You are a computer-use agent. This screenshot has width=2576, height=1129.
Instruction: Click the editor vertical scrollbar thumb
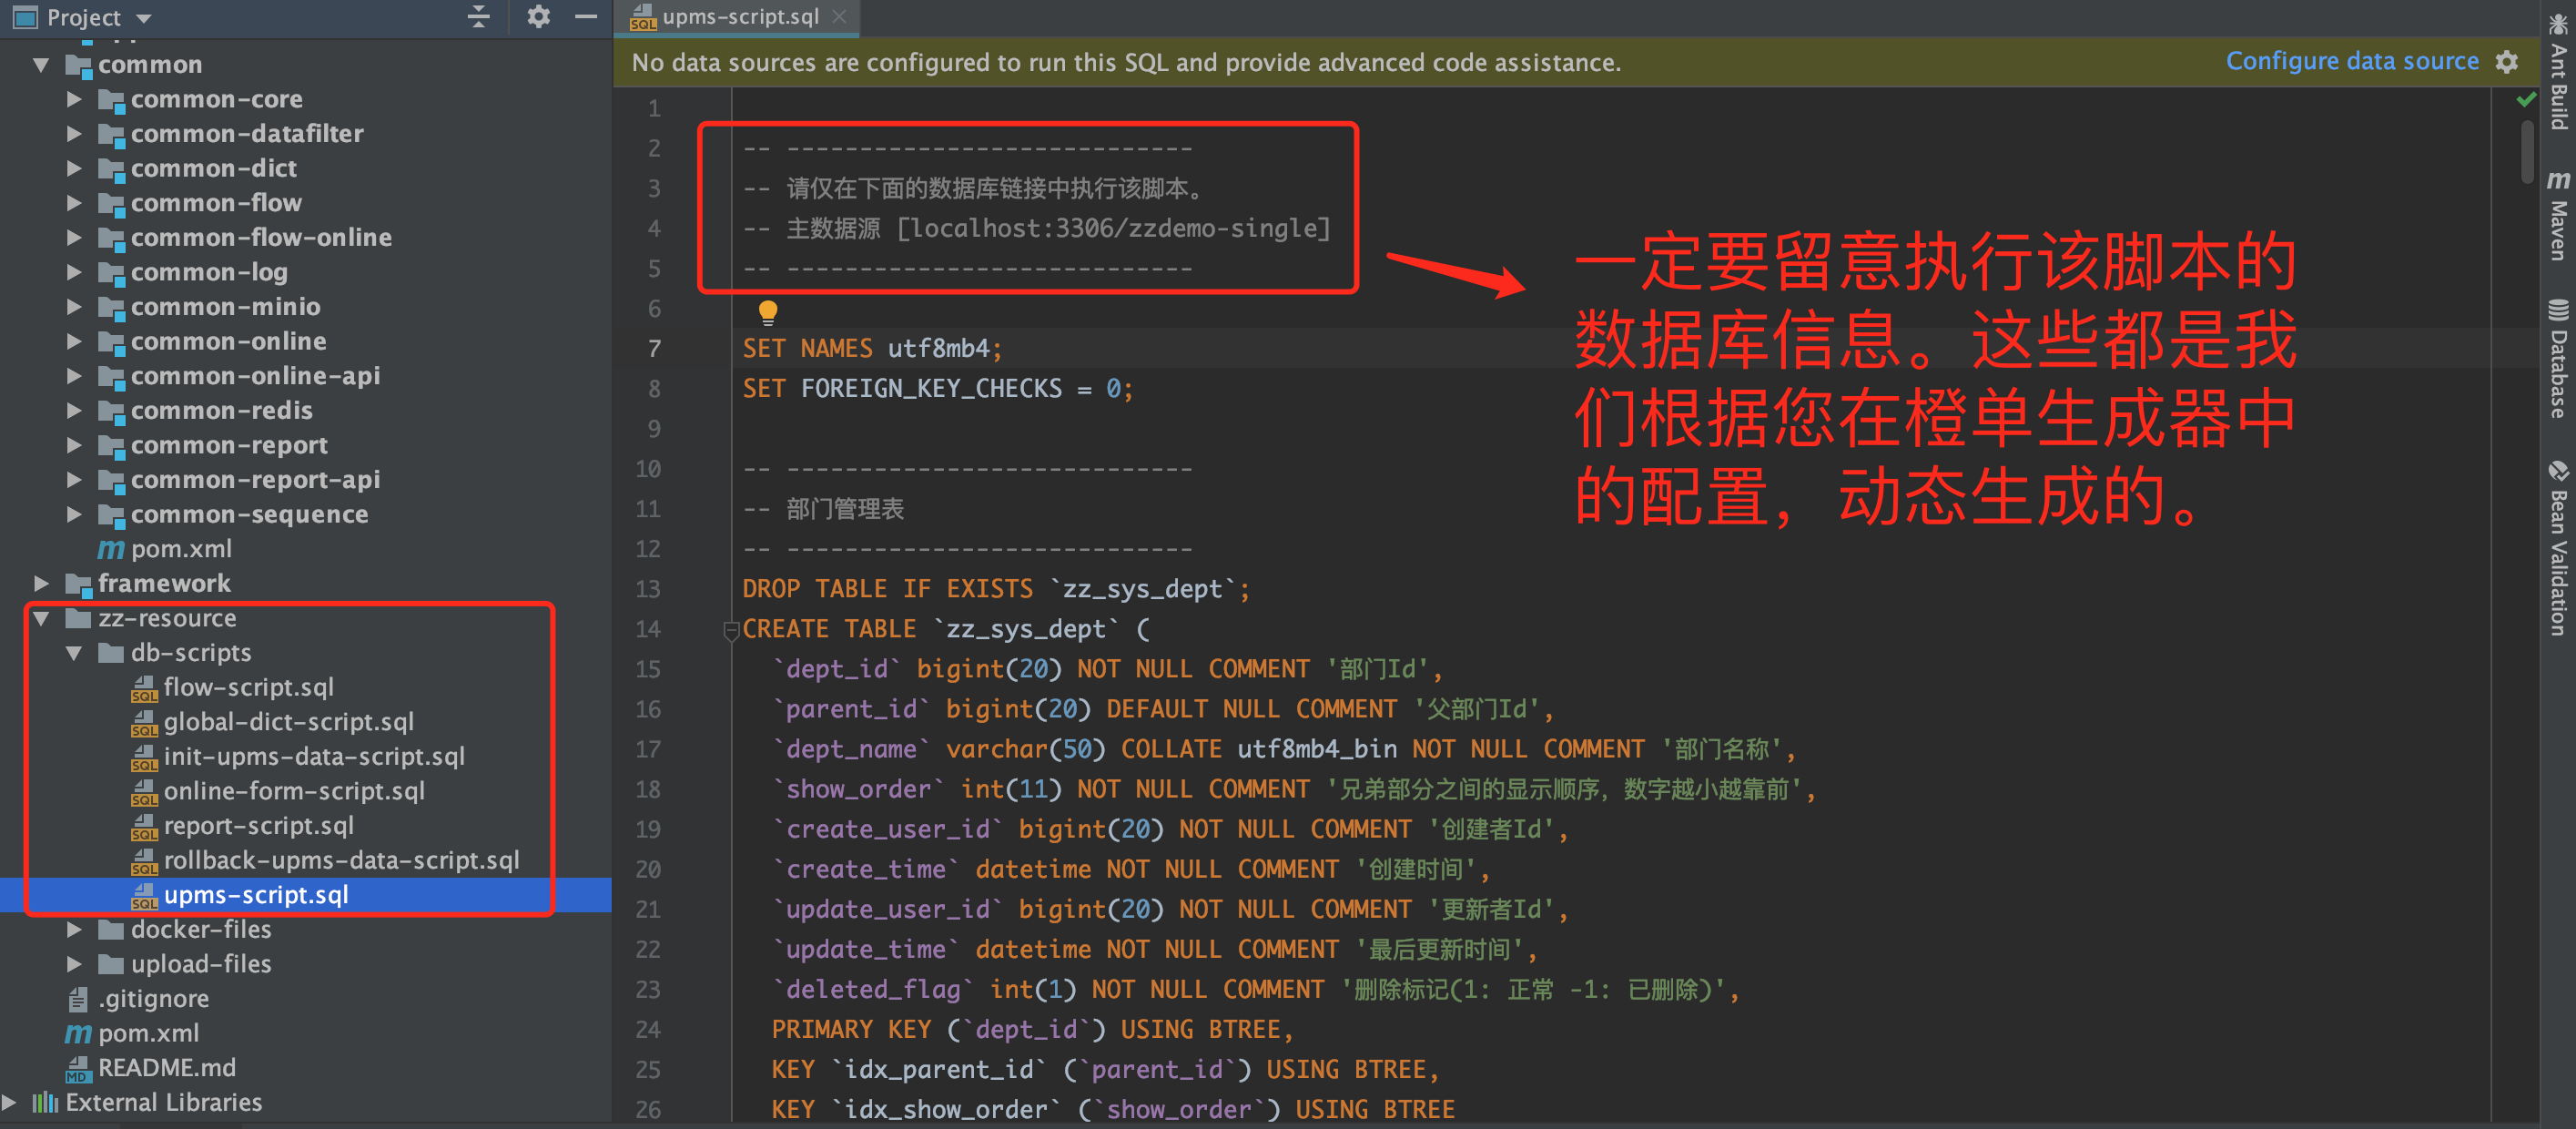click(2527, 150)
